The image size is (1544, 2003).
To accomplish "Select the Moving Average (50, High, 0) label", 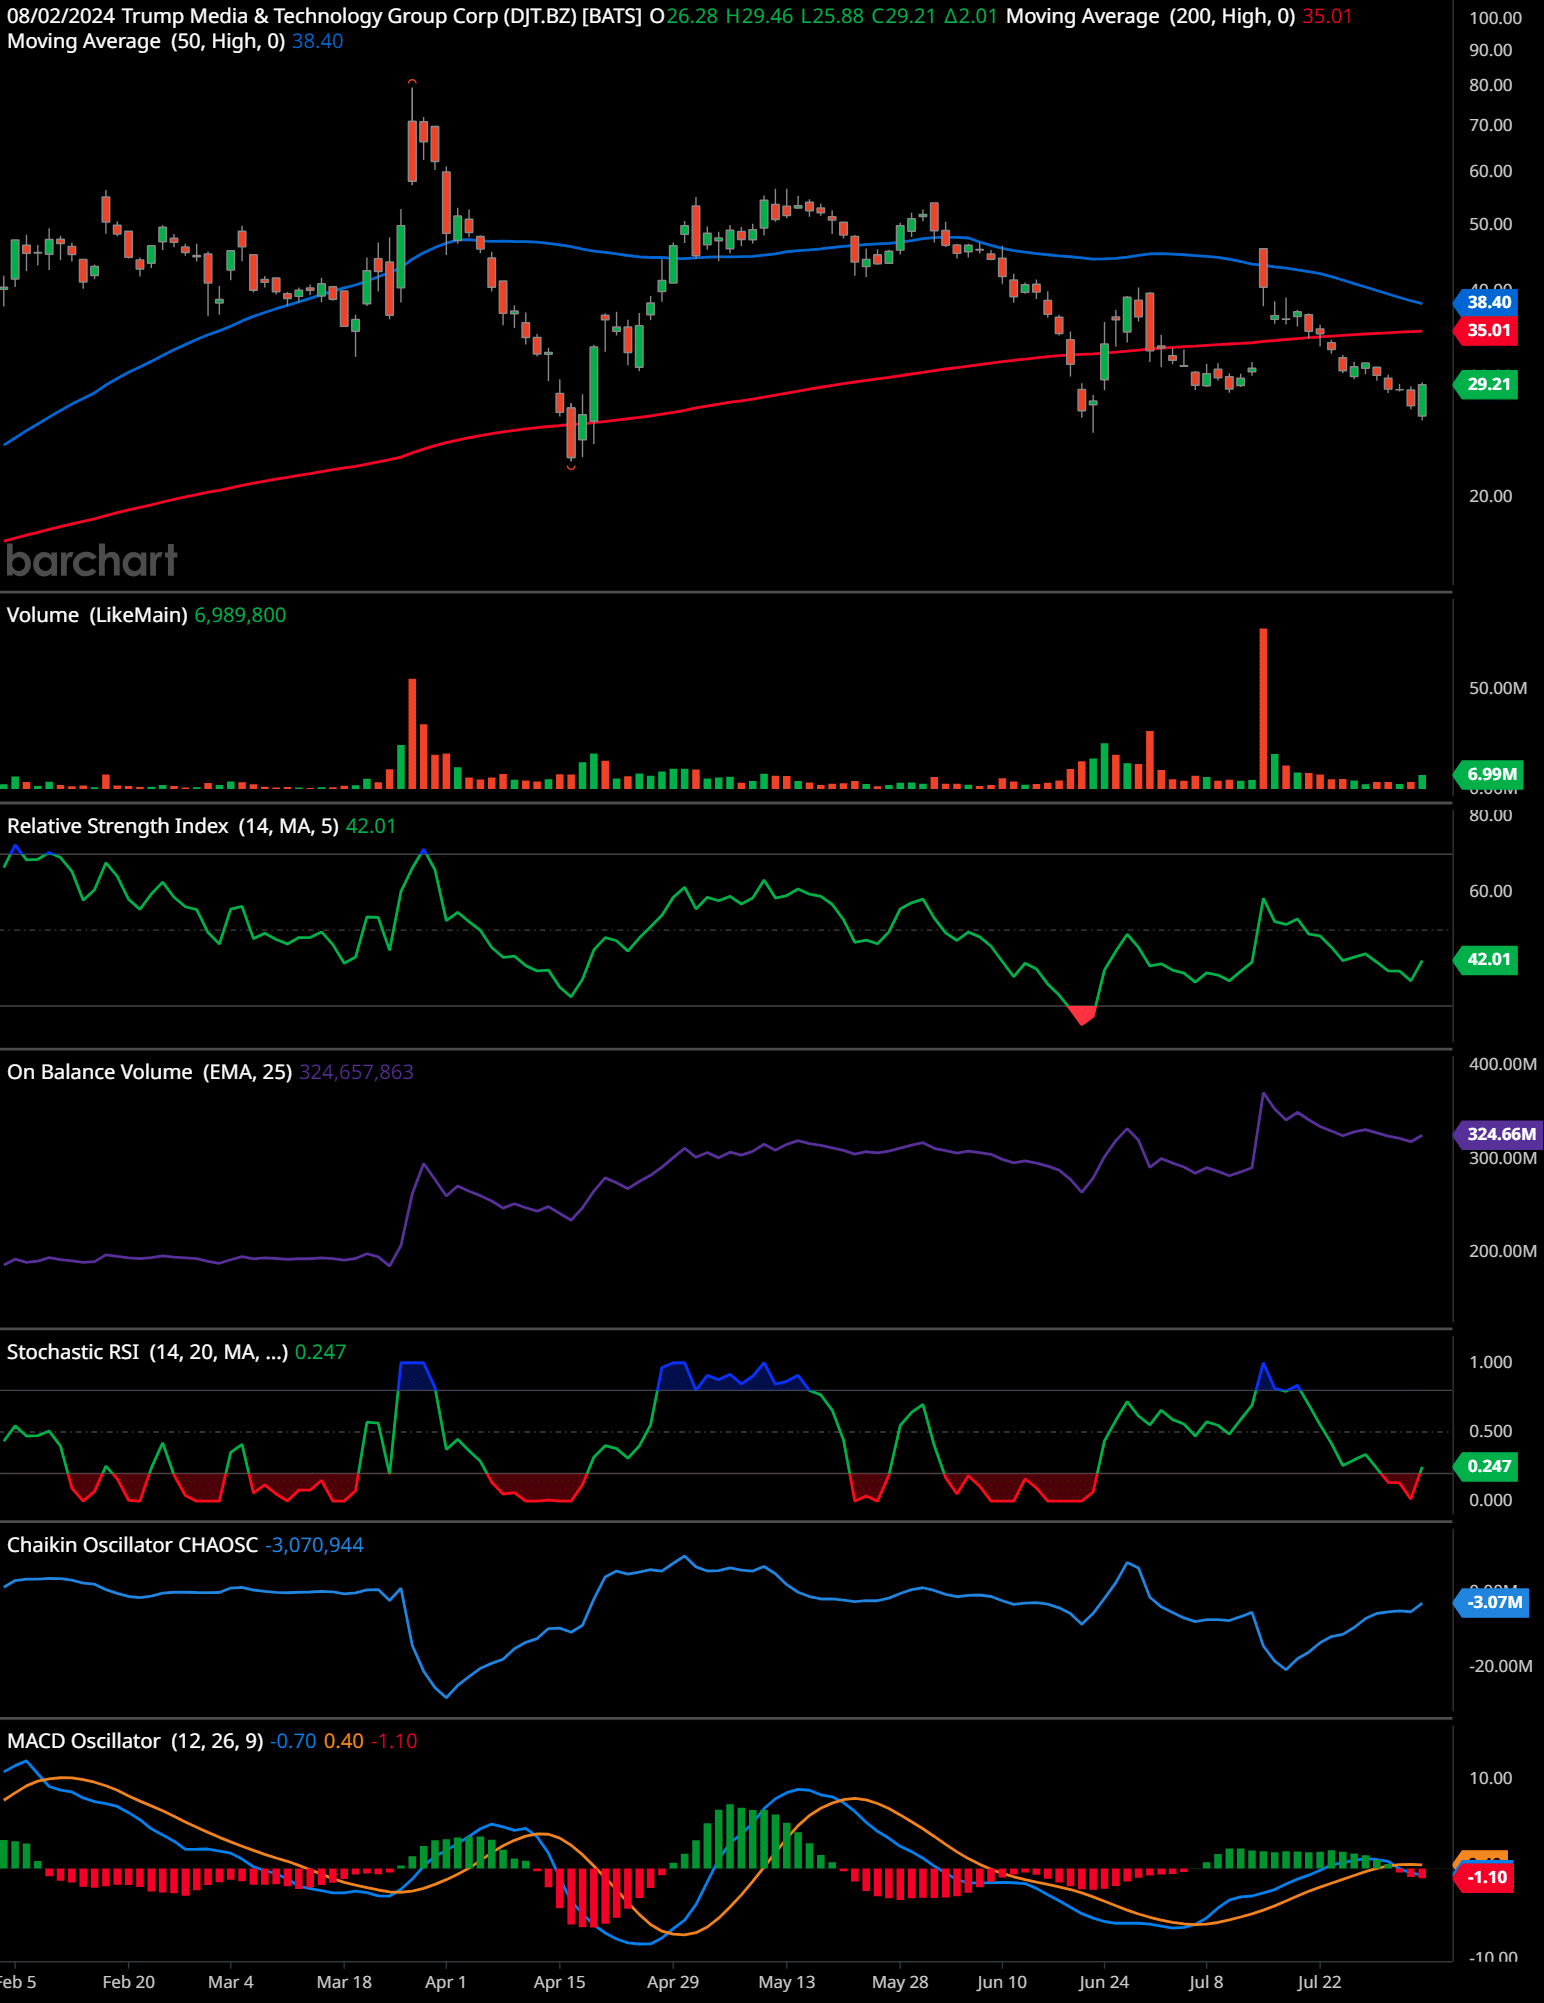I will coord(146,42).
